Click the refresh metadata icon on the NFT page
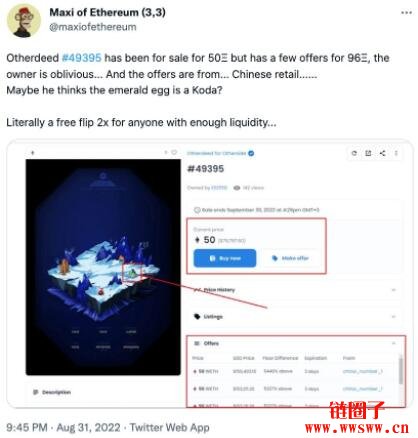 (x=354, y=153)
